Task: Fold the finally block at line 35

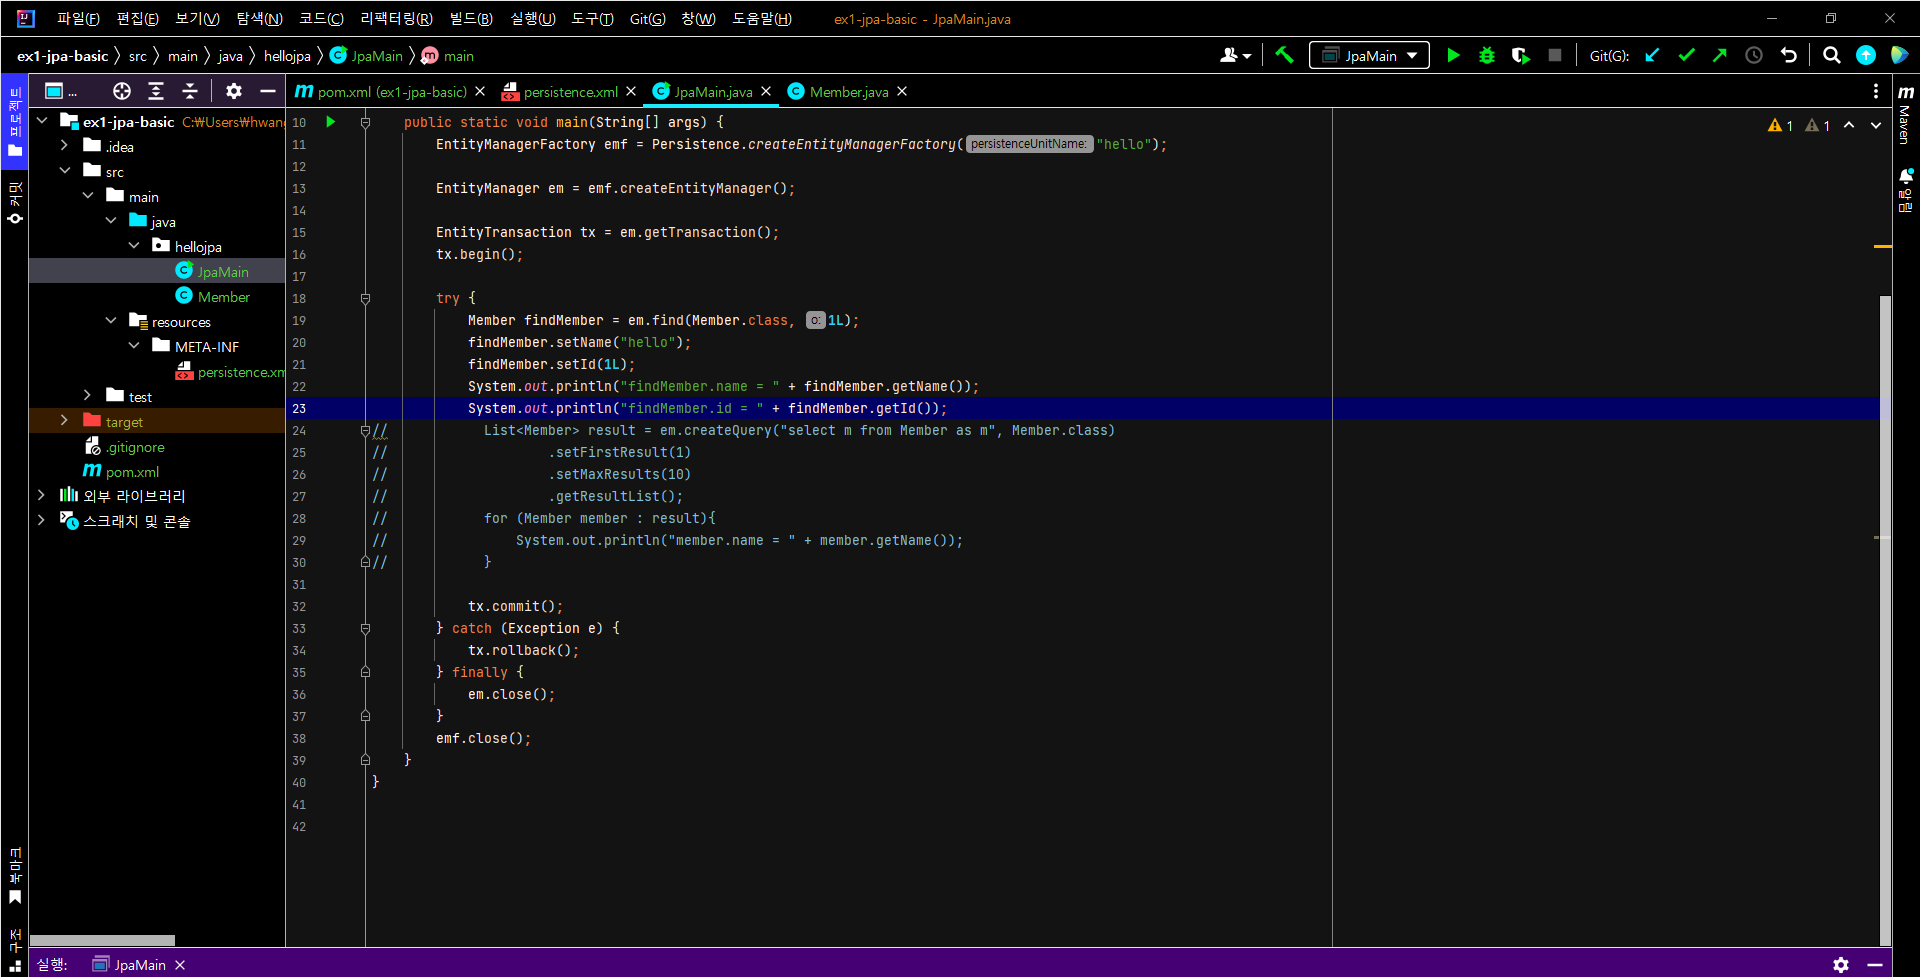Action: (x=365, y=673)
